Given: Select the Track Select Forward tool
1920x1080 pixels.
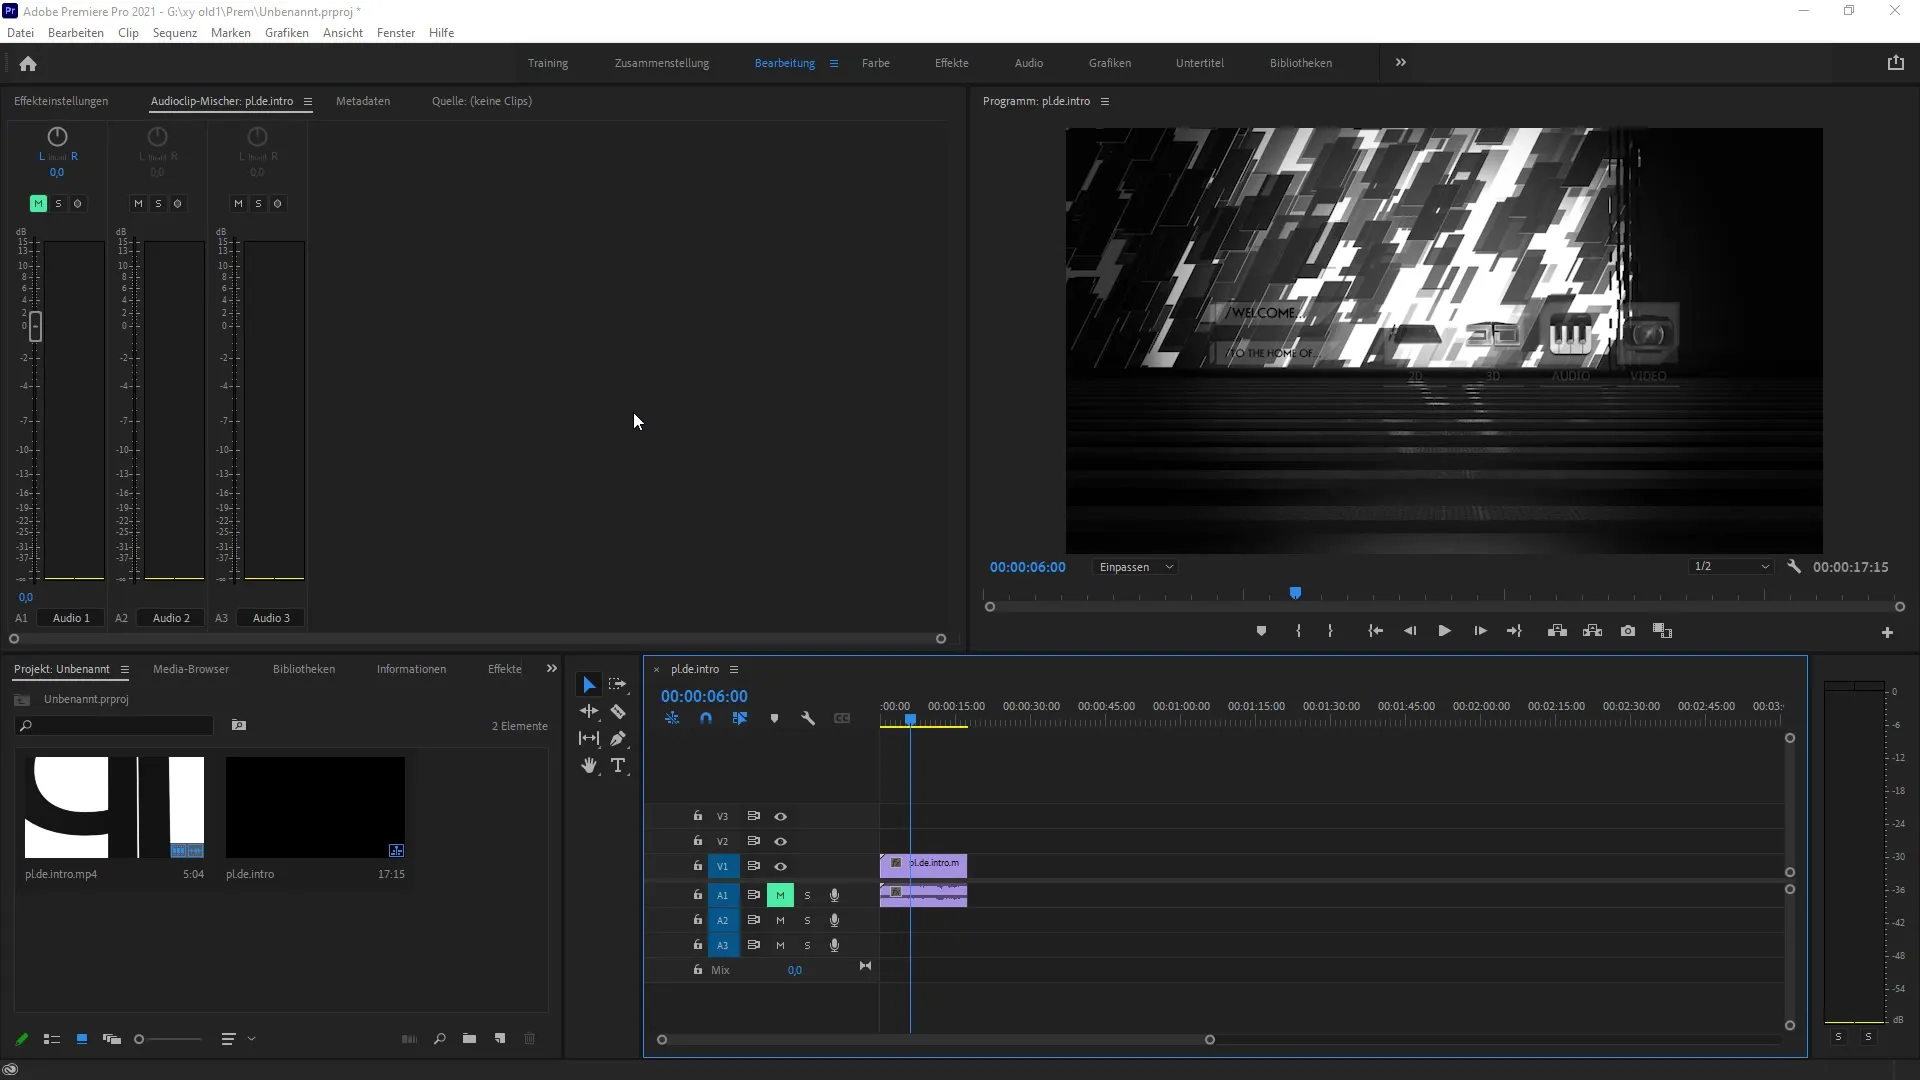Looking at the screenshot, I should (x=618, y=685).
